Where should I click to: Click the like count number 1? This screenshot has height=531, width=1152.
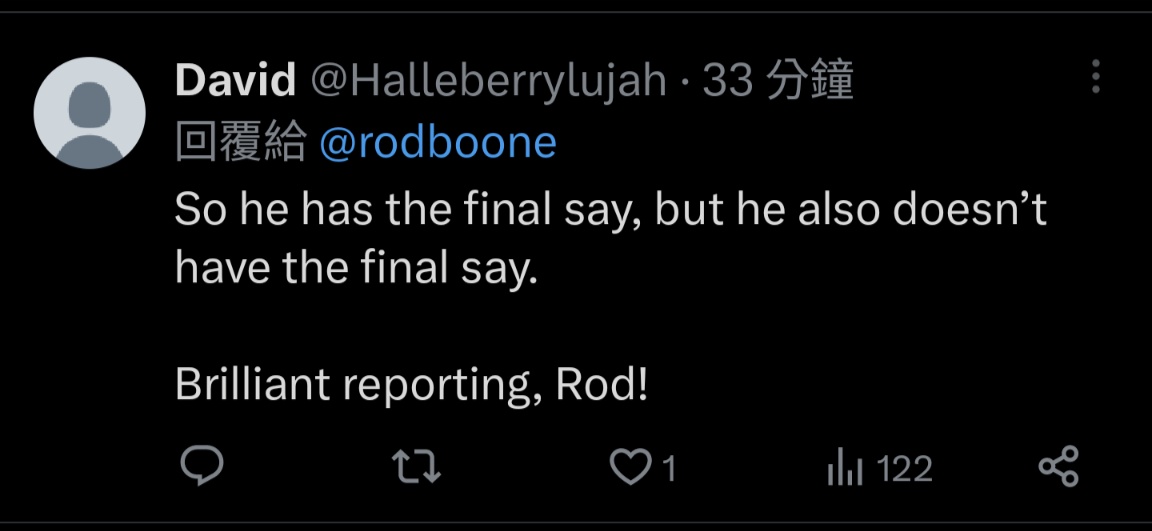click(669, 468)
